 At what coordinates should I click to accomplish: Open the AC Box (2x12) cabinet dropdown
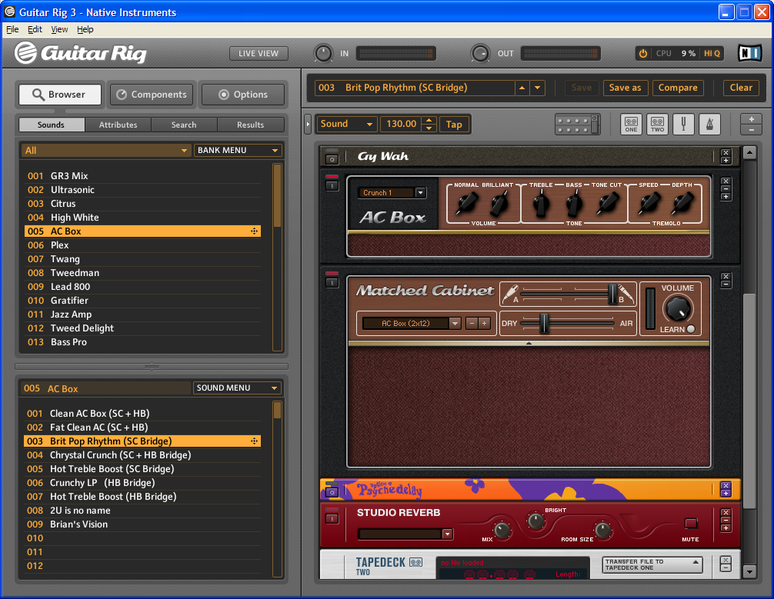point(455,323)
